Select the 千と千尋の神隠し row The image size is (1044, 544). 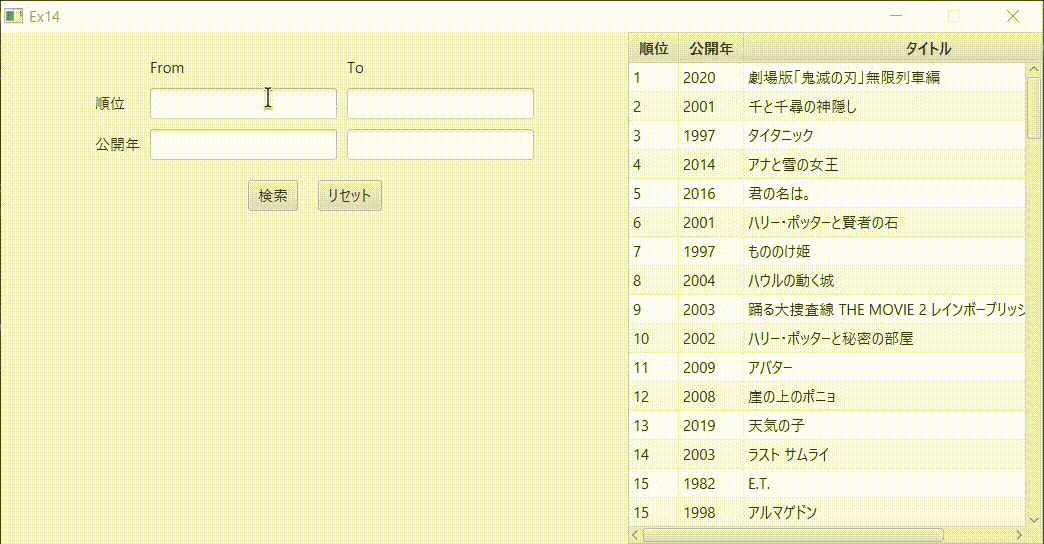(827, 107)
